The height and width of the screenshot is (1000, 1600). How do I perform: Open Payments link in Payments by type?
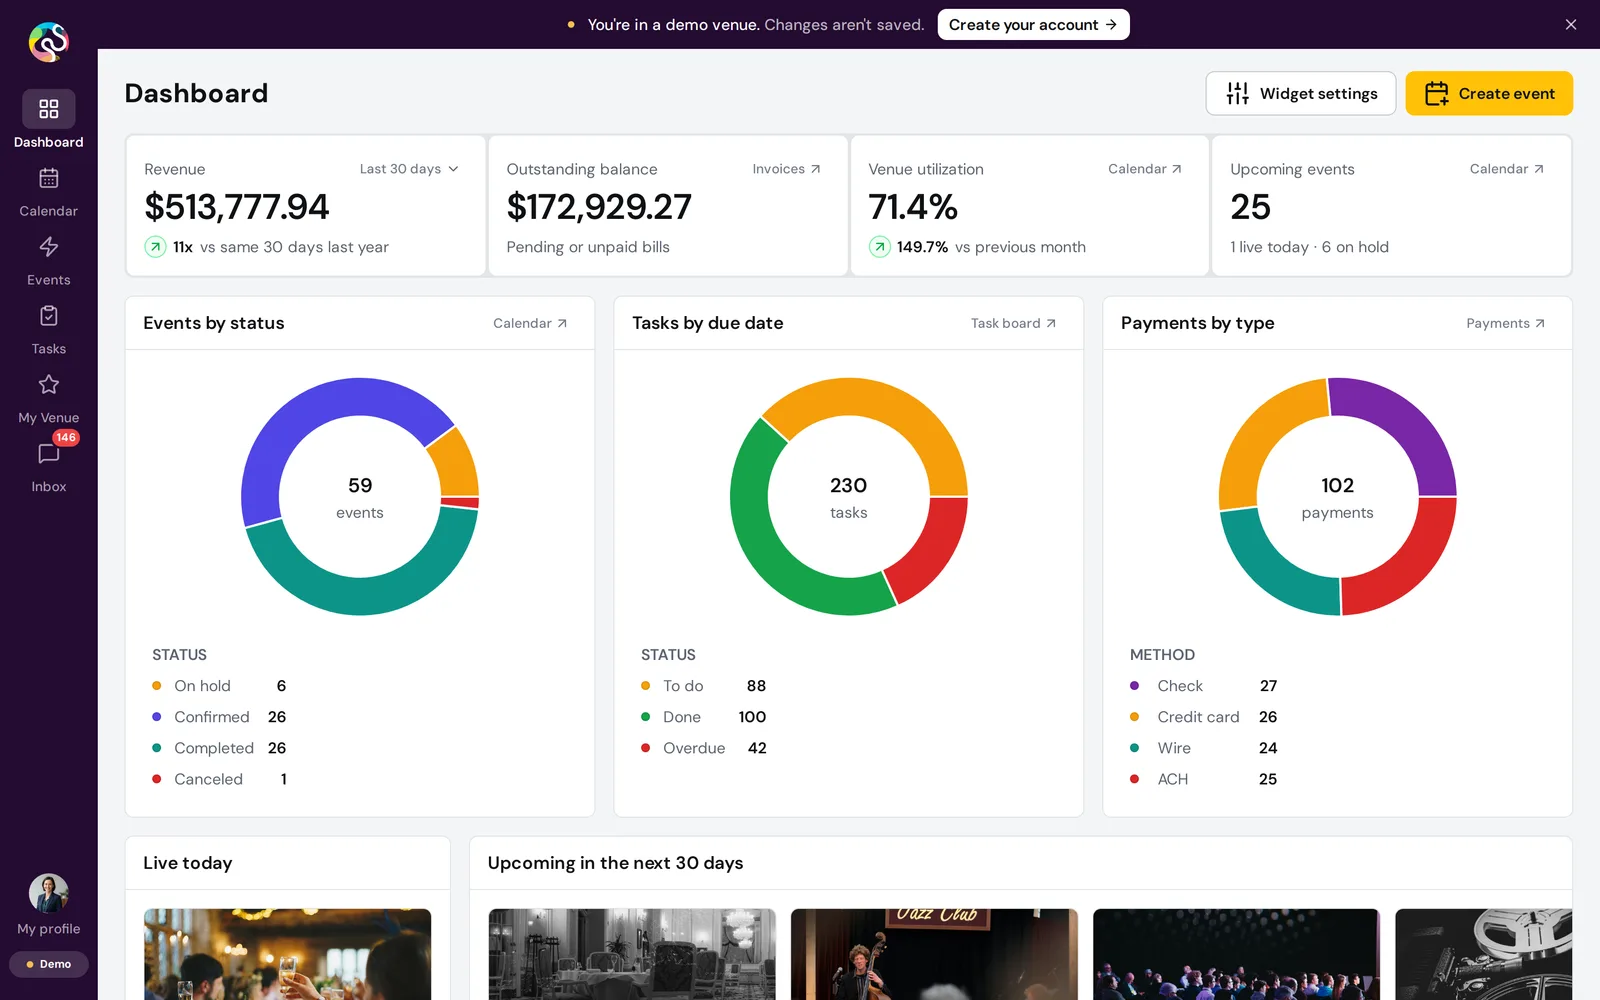point(1505,323)
